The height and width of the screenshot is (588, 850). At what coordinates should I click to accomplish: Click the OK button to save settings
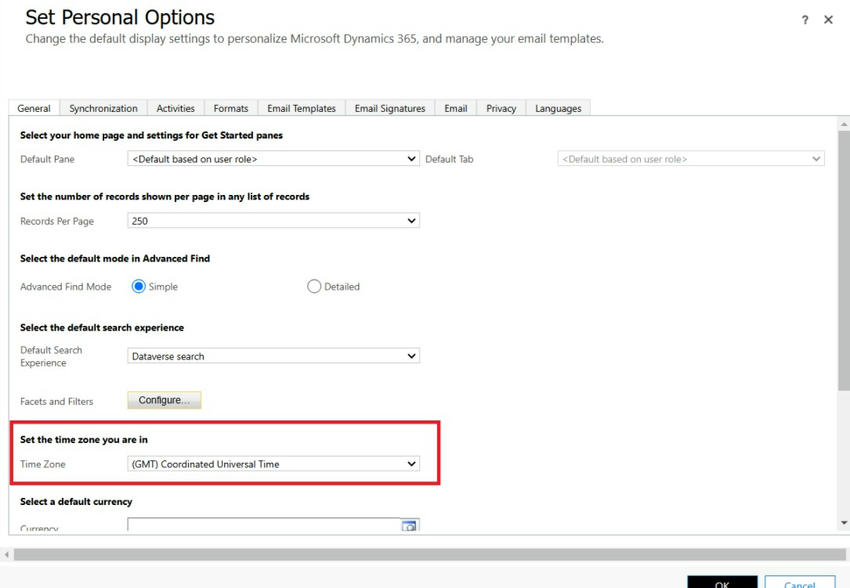(722, 583)
